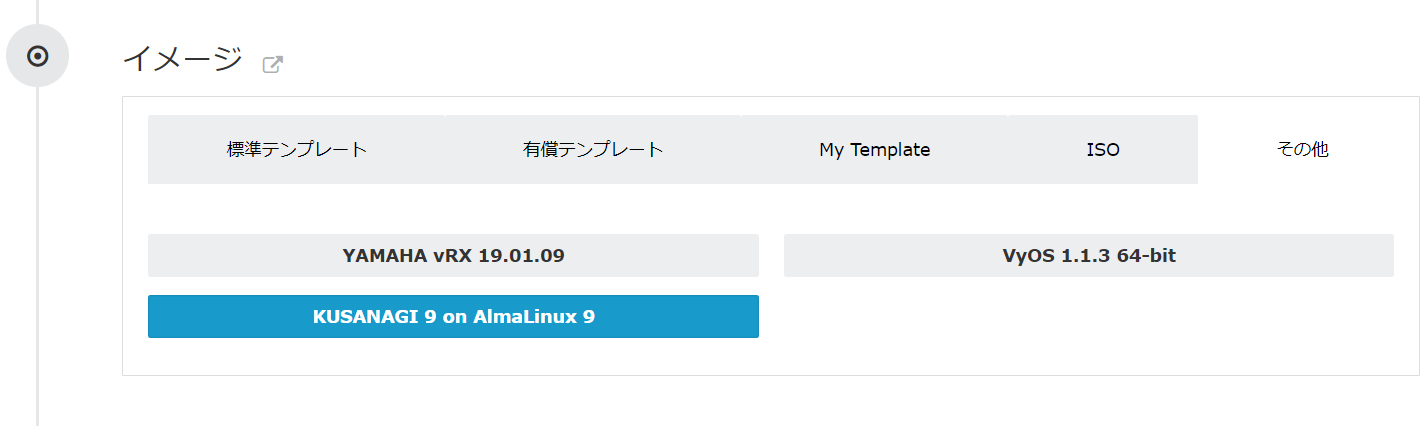The height and width of the screenshot is (426, 1422).
Task: Open the external link icon beside イメージ
Action: pyautogui.click(x=272, y=65)
